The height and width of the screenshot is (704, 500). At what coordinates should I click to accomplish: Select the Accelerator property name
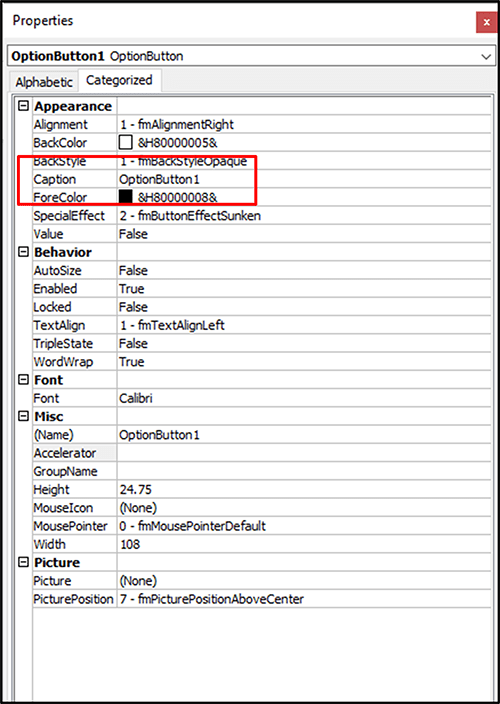tap(65, 453)
